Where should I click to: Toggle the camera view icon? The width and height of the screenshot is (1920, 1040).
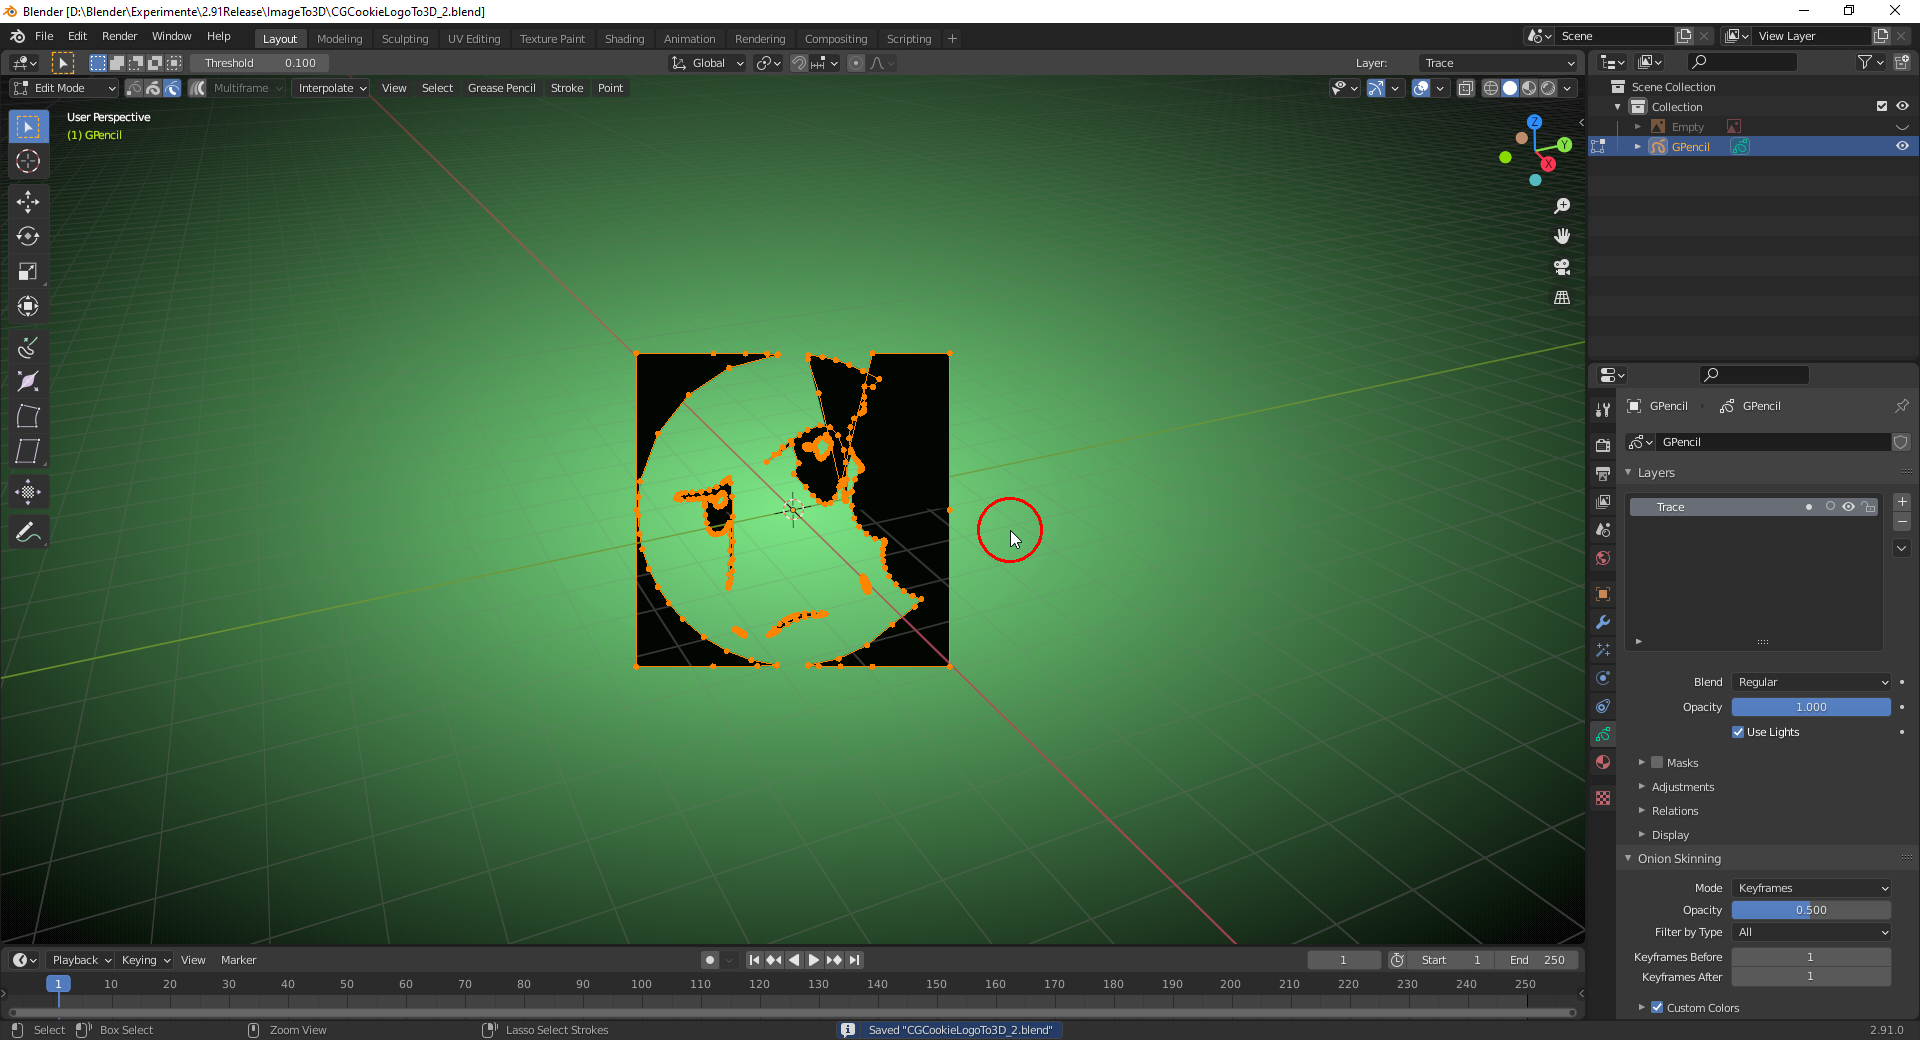[x=1562, y=267]
